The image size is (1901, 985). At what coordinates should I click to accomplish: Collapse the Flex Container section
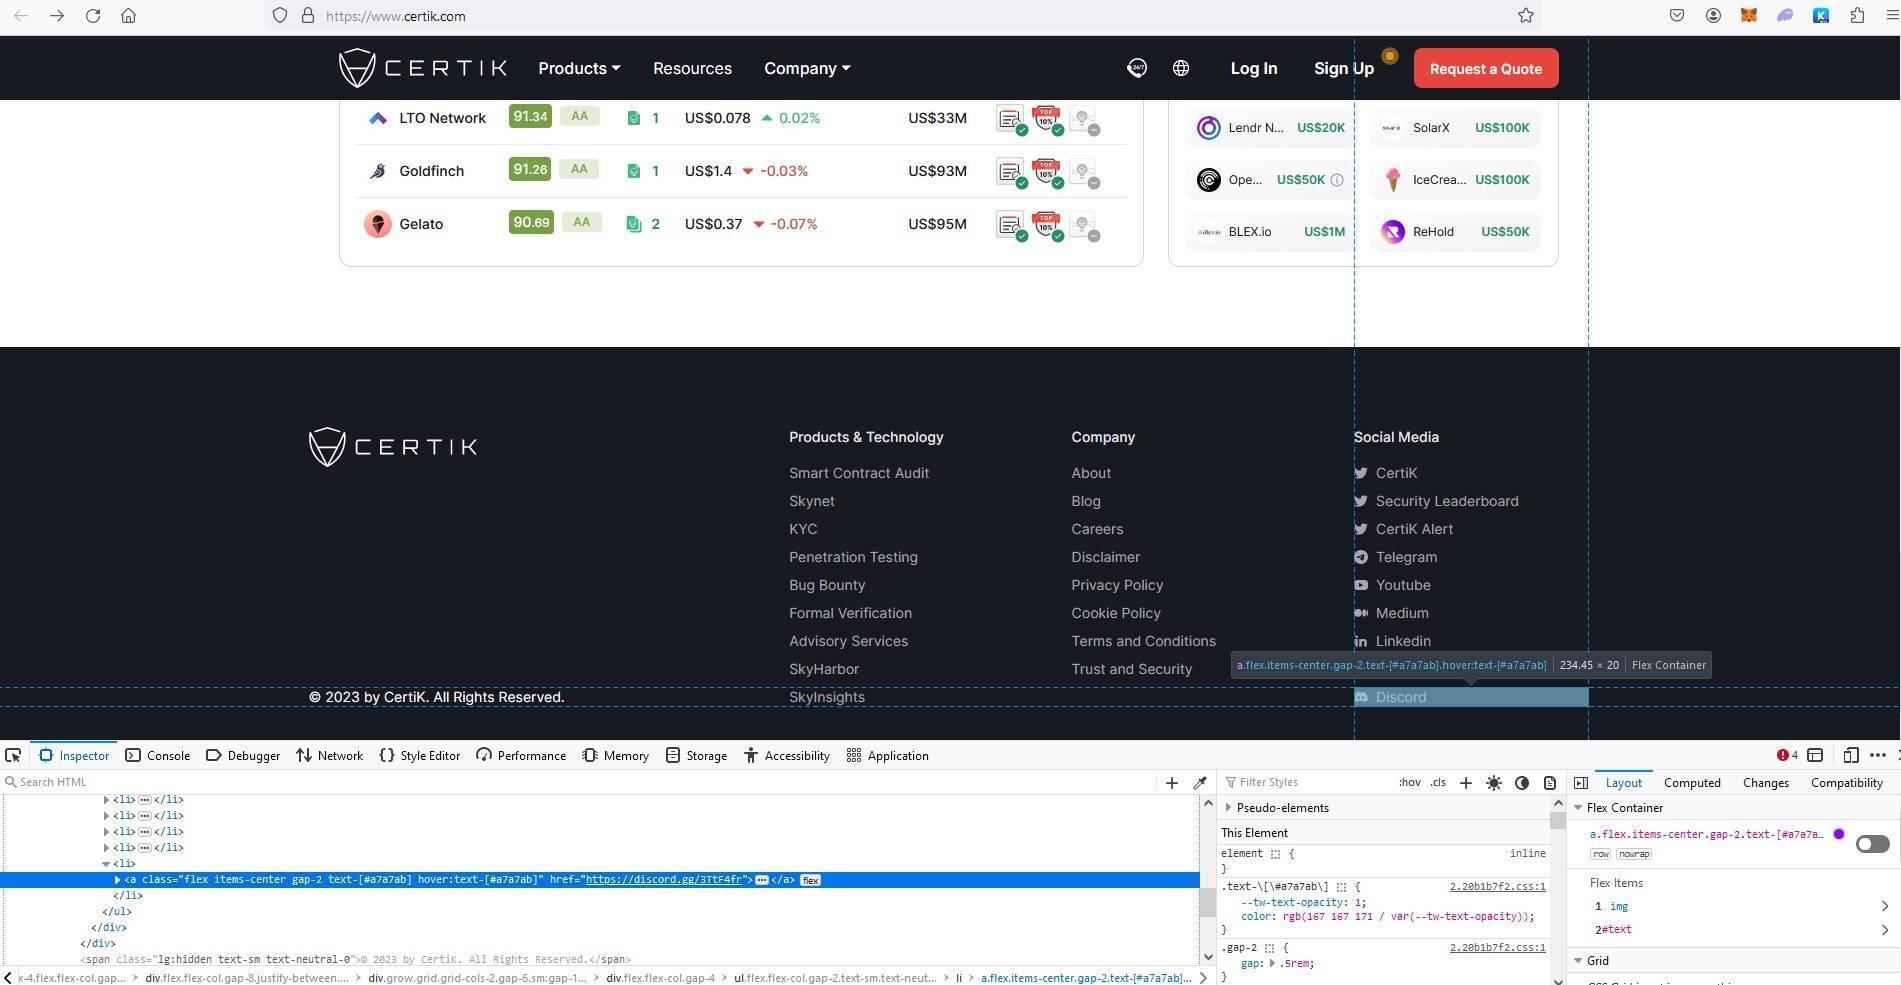tap(1578, 808)
